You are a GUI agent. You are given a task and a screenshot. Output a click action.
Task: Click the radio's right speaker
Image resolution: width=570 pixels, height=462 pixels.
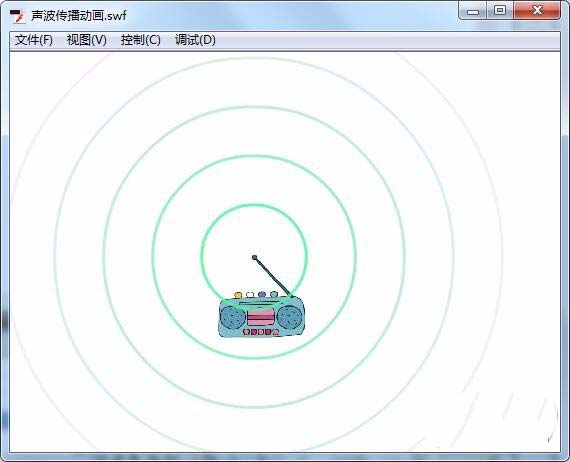point(290,317)
